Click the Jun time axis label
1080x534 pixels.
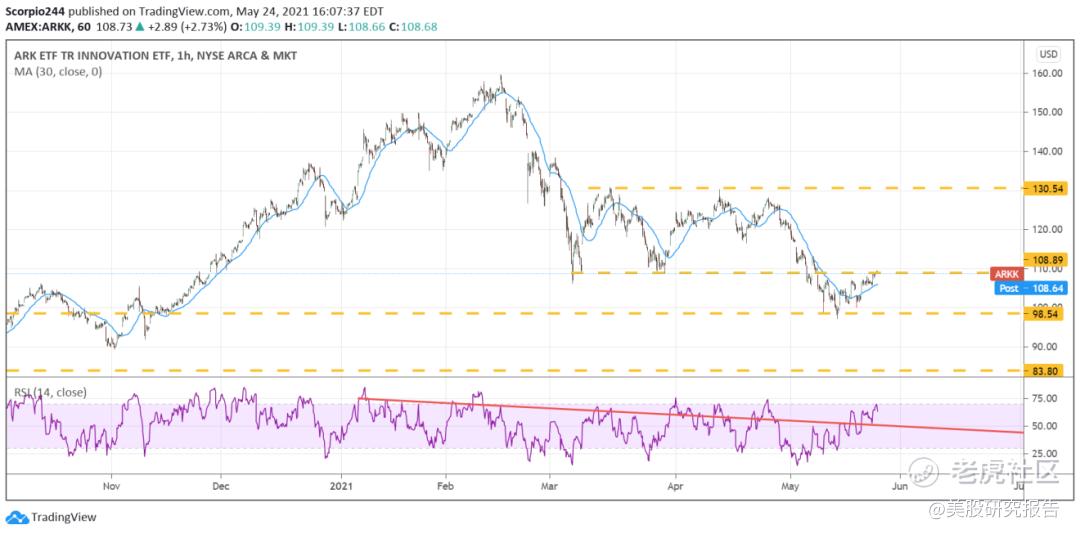899,485
